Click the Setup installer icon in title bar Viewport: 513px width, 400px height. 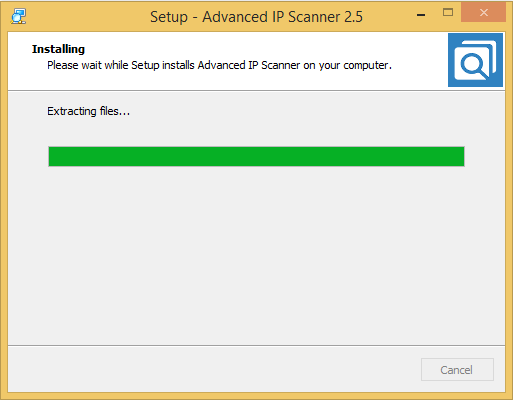pos(18,16)
